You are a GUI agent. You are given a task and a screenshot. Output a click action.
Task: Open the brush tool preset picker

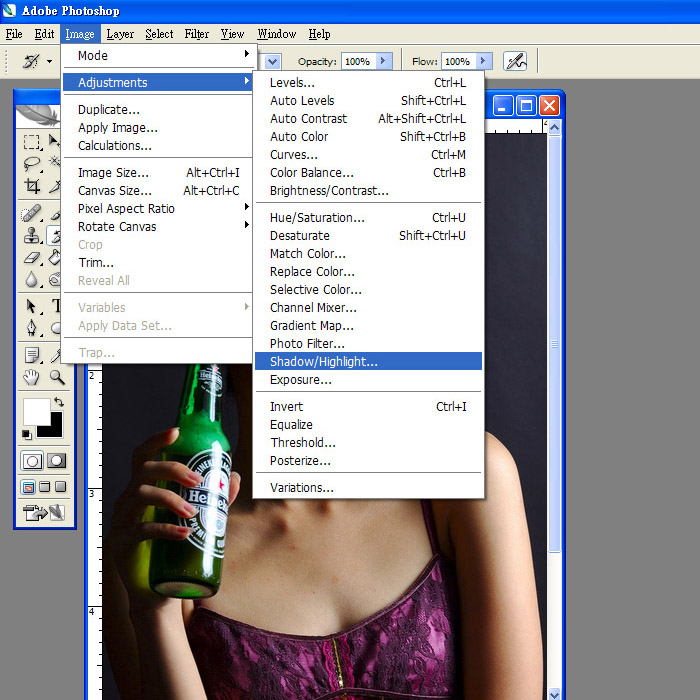(x=36, y=61)
